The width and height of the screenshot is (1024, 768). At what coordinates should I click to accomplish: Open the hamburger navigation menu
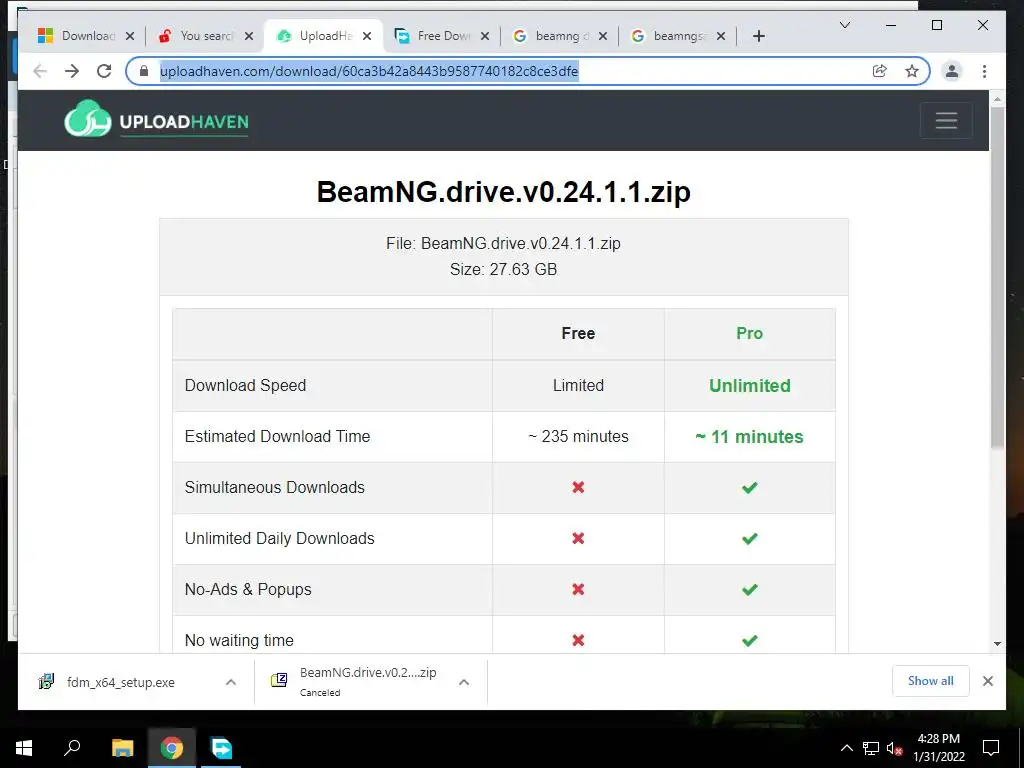(946, 120)
